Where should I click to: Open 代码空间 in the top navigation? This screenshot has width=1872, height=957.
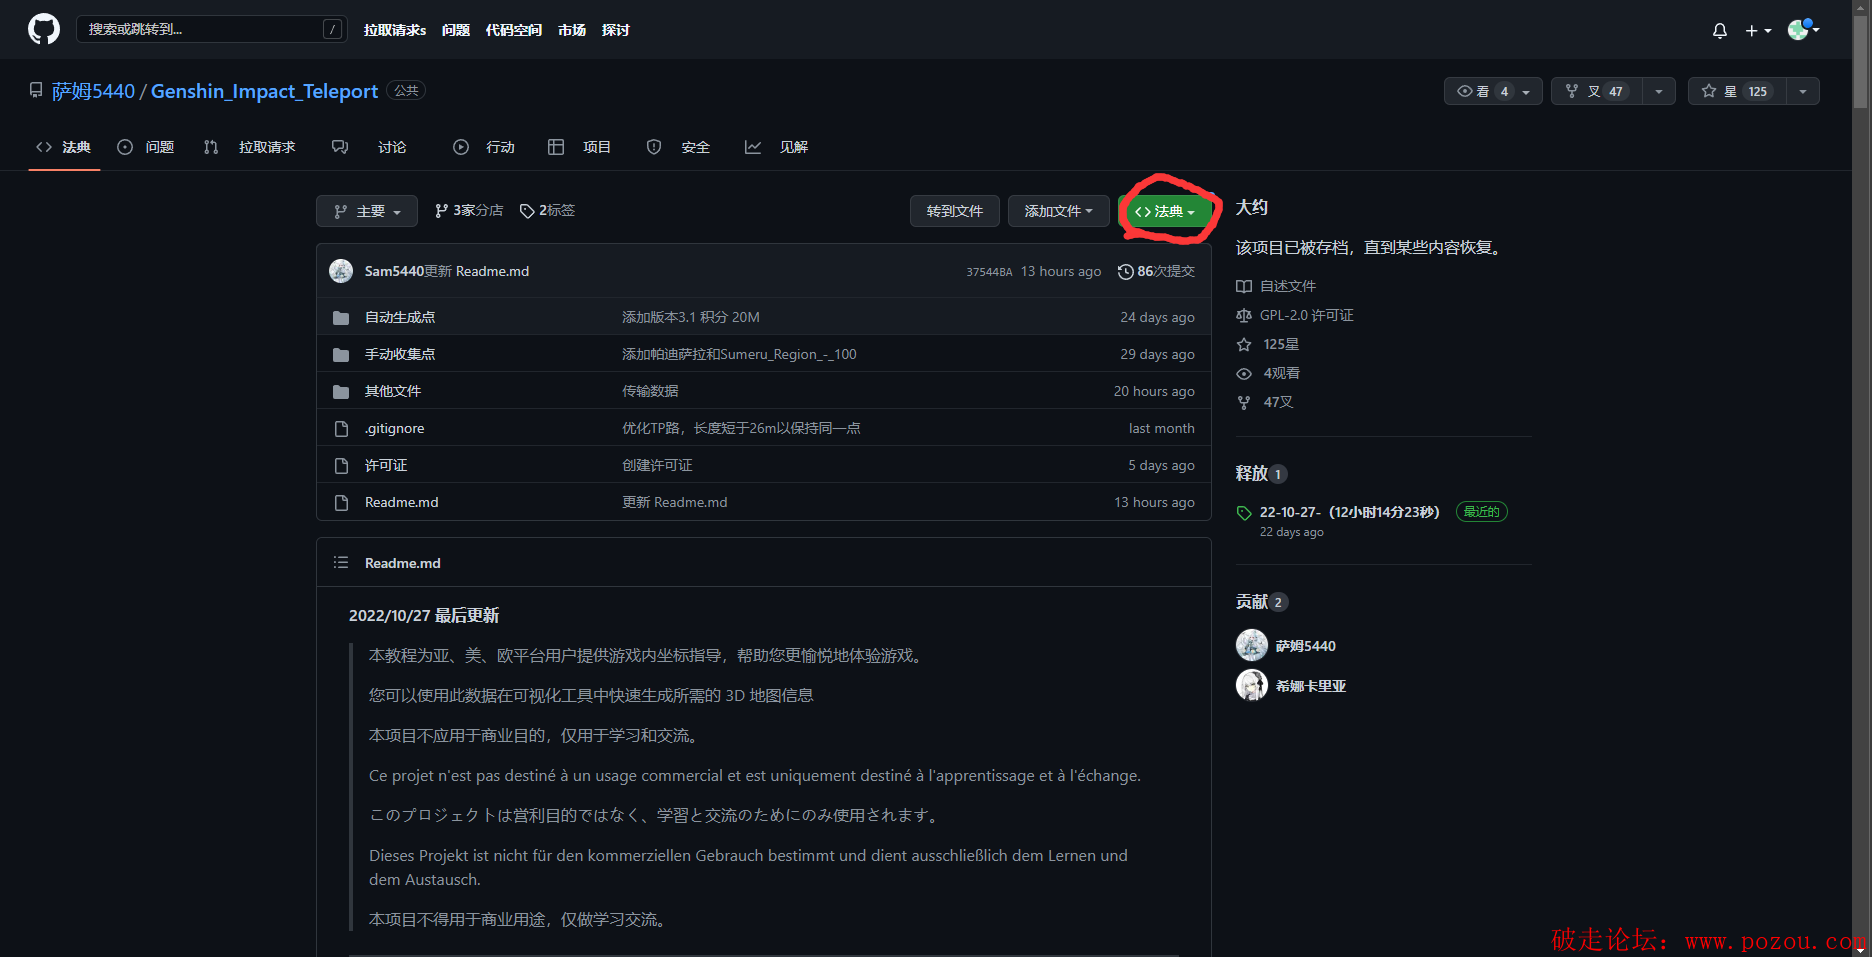pos(514,30)
